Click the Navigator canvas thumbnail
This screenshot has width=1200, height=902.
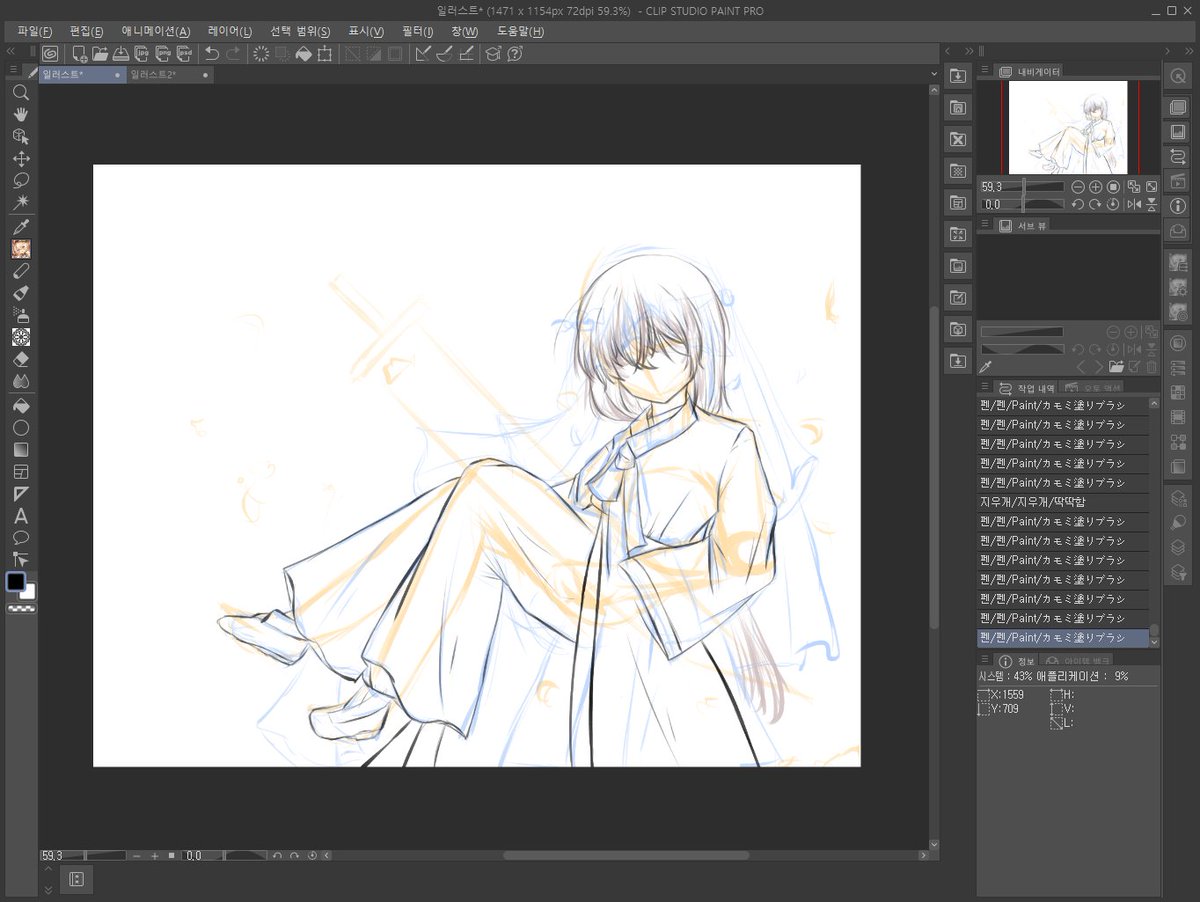pyautogui.click(x=1068, y=127)
